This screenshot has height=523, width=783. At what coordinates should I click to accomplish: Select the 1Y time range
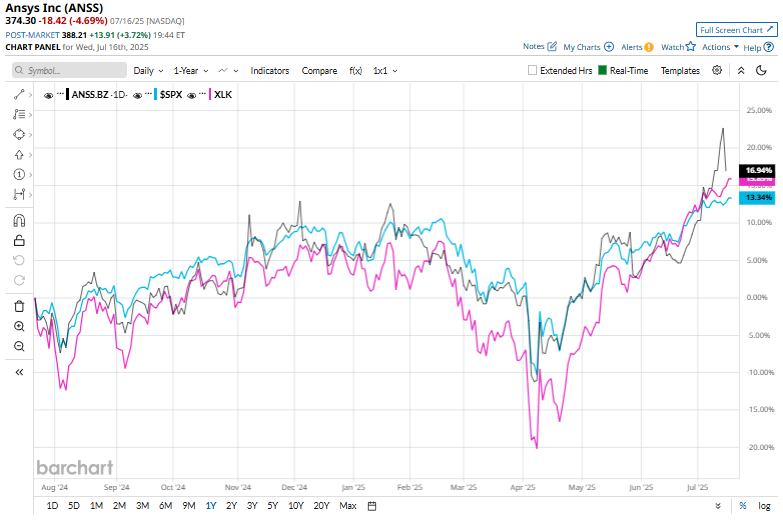211,506
